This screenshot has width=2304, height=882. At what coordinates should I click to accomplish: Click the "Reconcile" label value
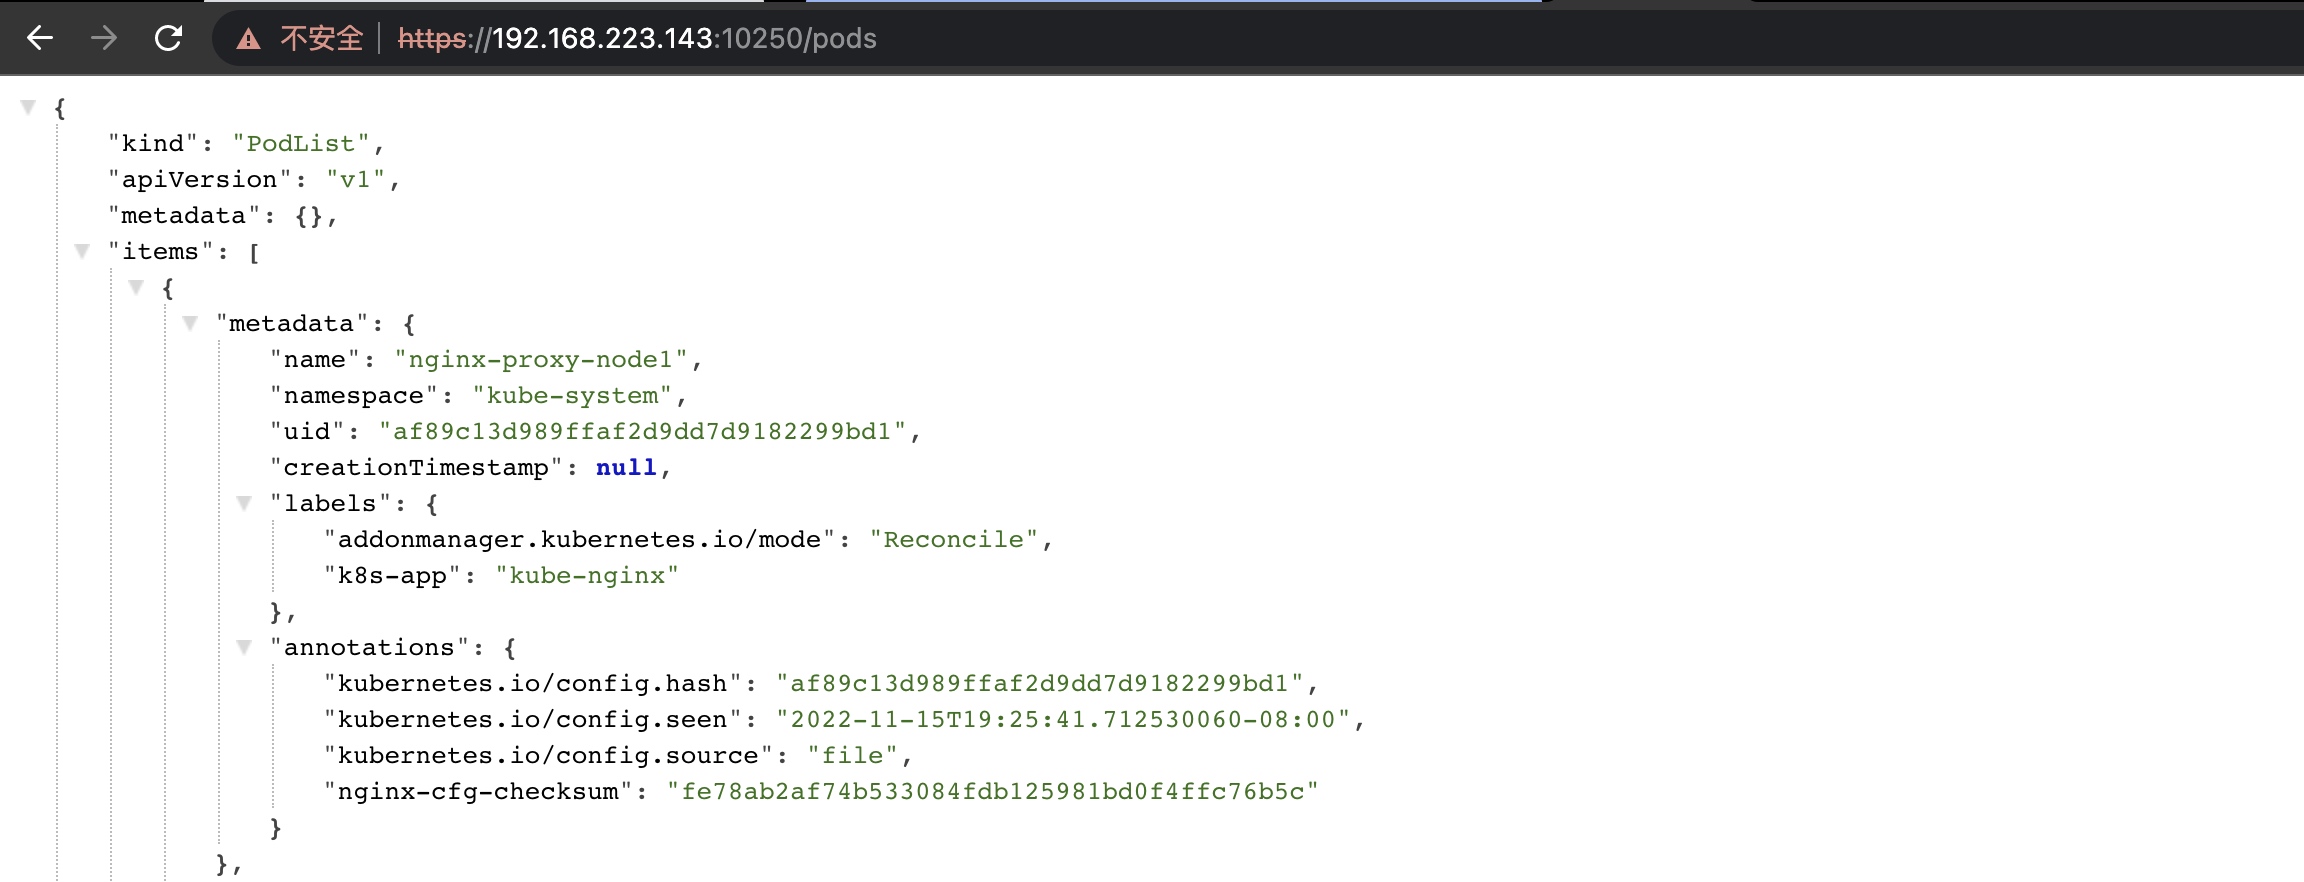point(953,540)
